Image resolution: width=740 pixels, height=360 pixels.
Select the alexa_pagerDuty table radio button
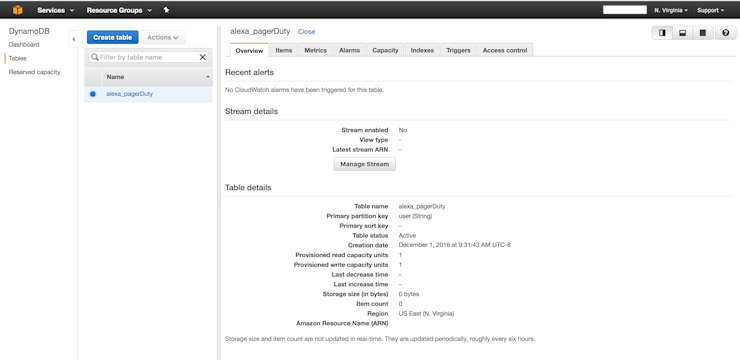pyautogui.click(x=92, y=94)
